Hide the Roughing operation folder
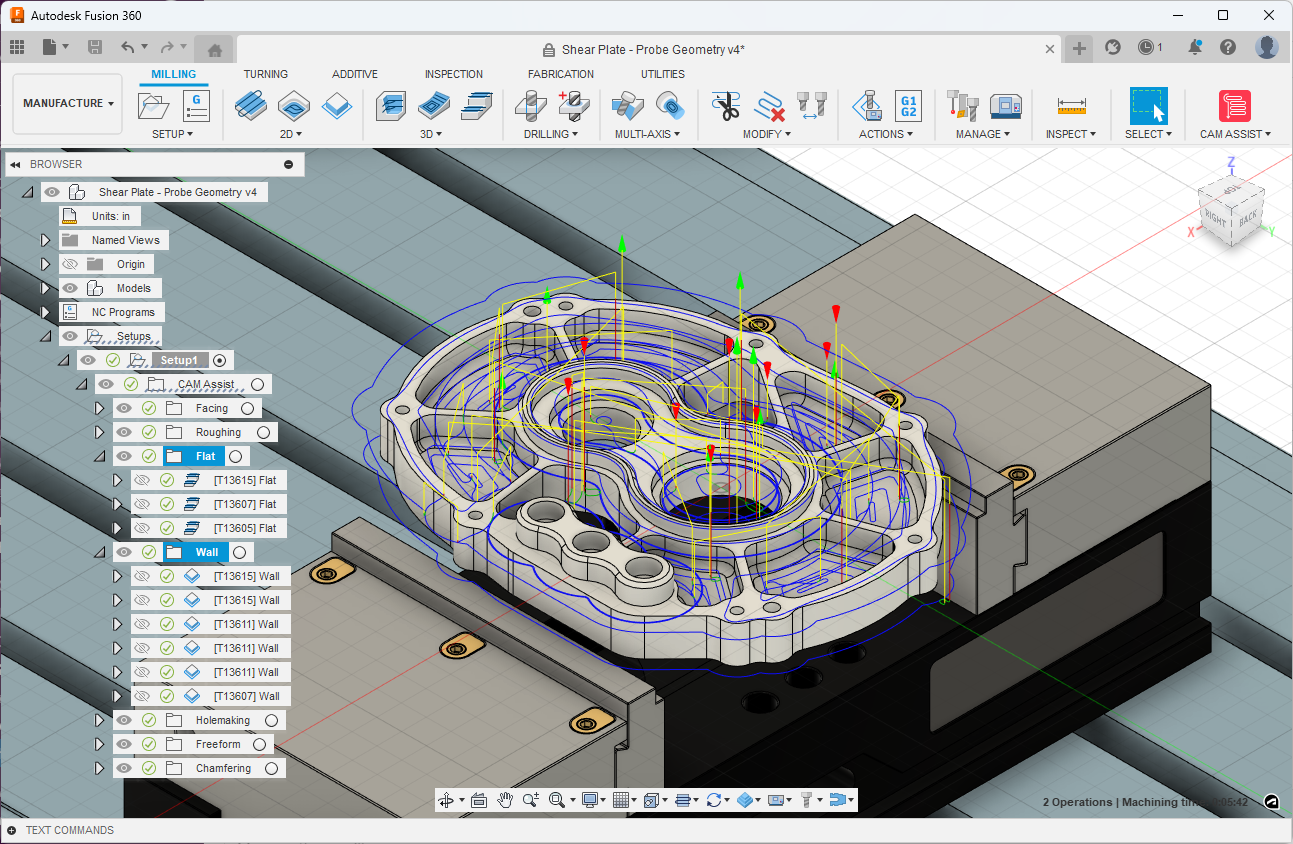Screen dimensions: 1293x844 pos(124,432)
